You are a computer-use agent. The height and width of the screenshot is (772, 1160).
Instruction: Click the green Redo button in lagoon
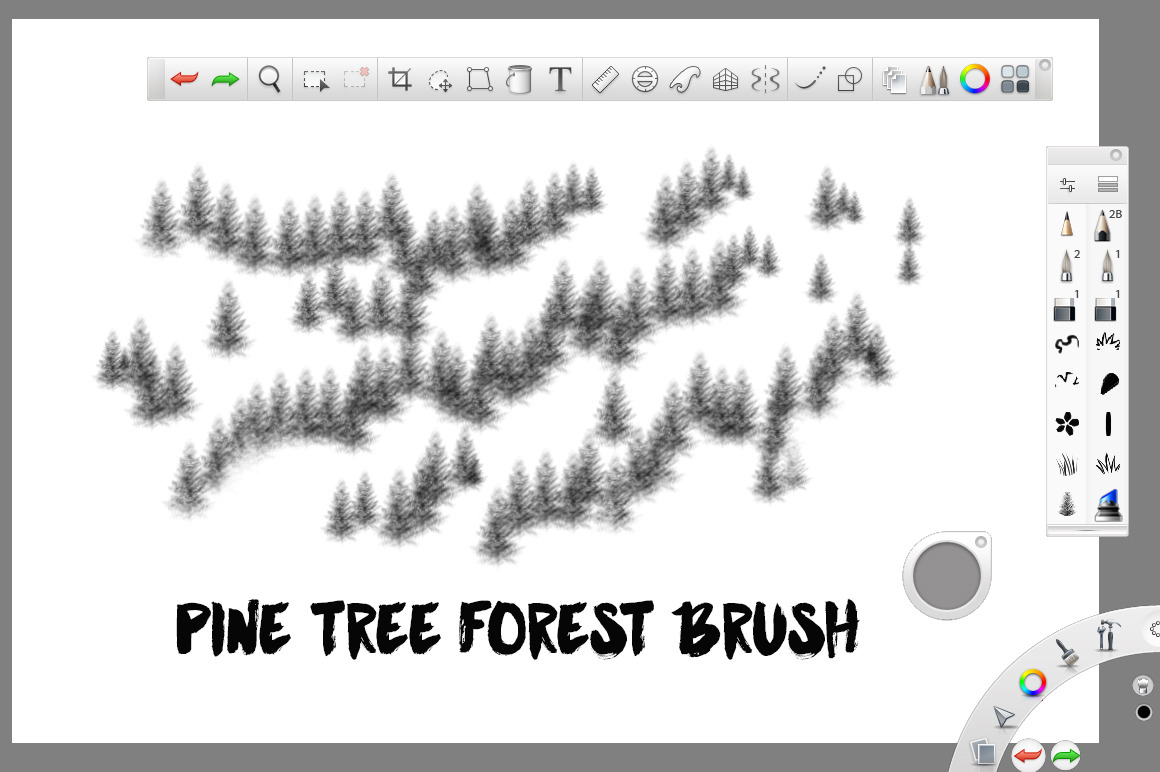(1066, 755)
